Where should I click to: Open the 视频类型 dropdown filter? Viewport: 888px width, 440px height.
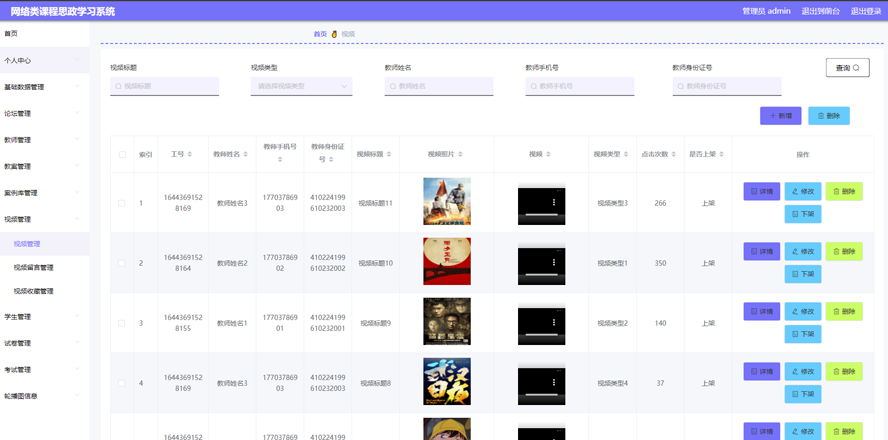coord(301,86)
